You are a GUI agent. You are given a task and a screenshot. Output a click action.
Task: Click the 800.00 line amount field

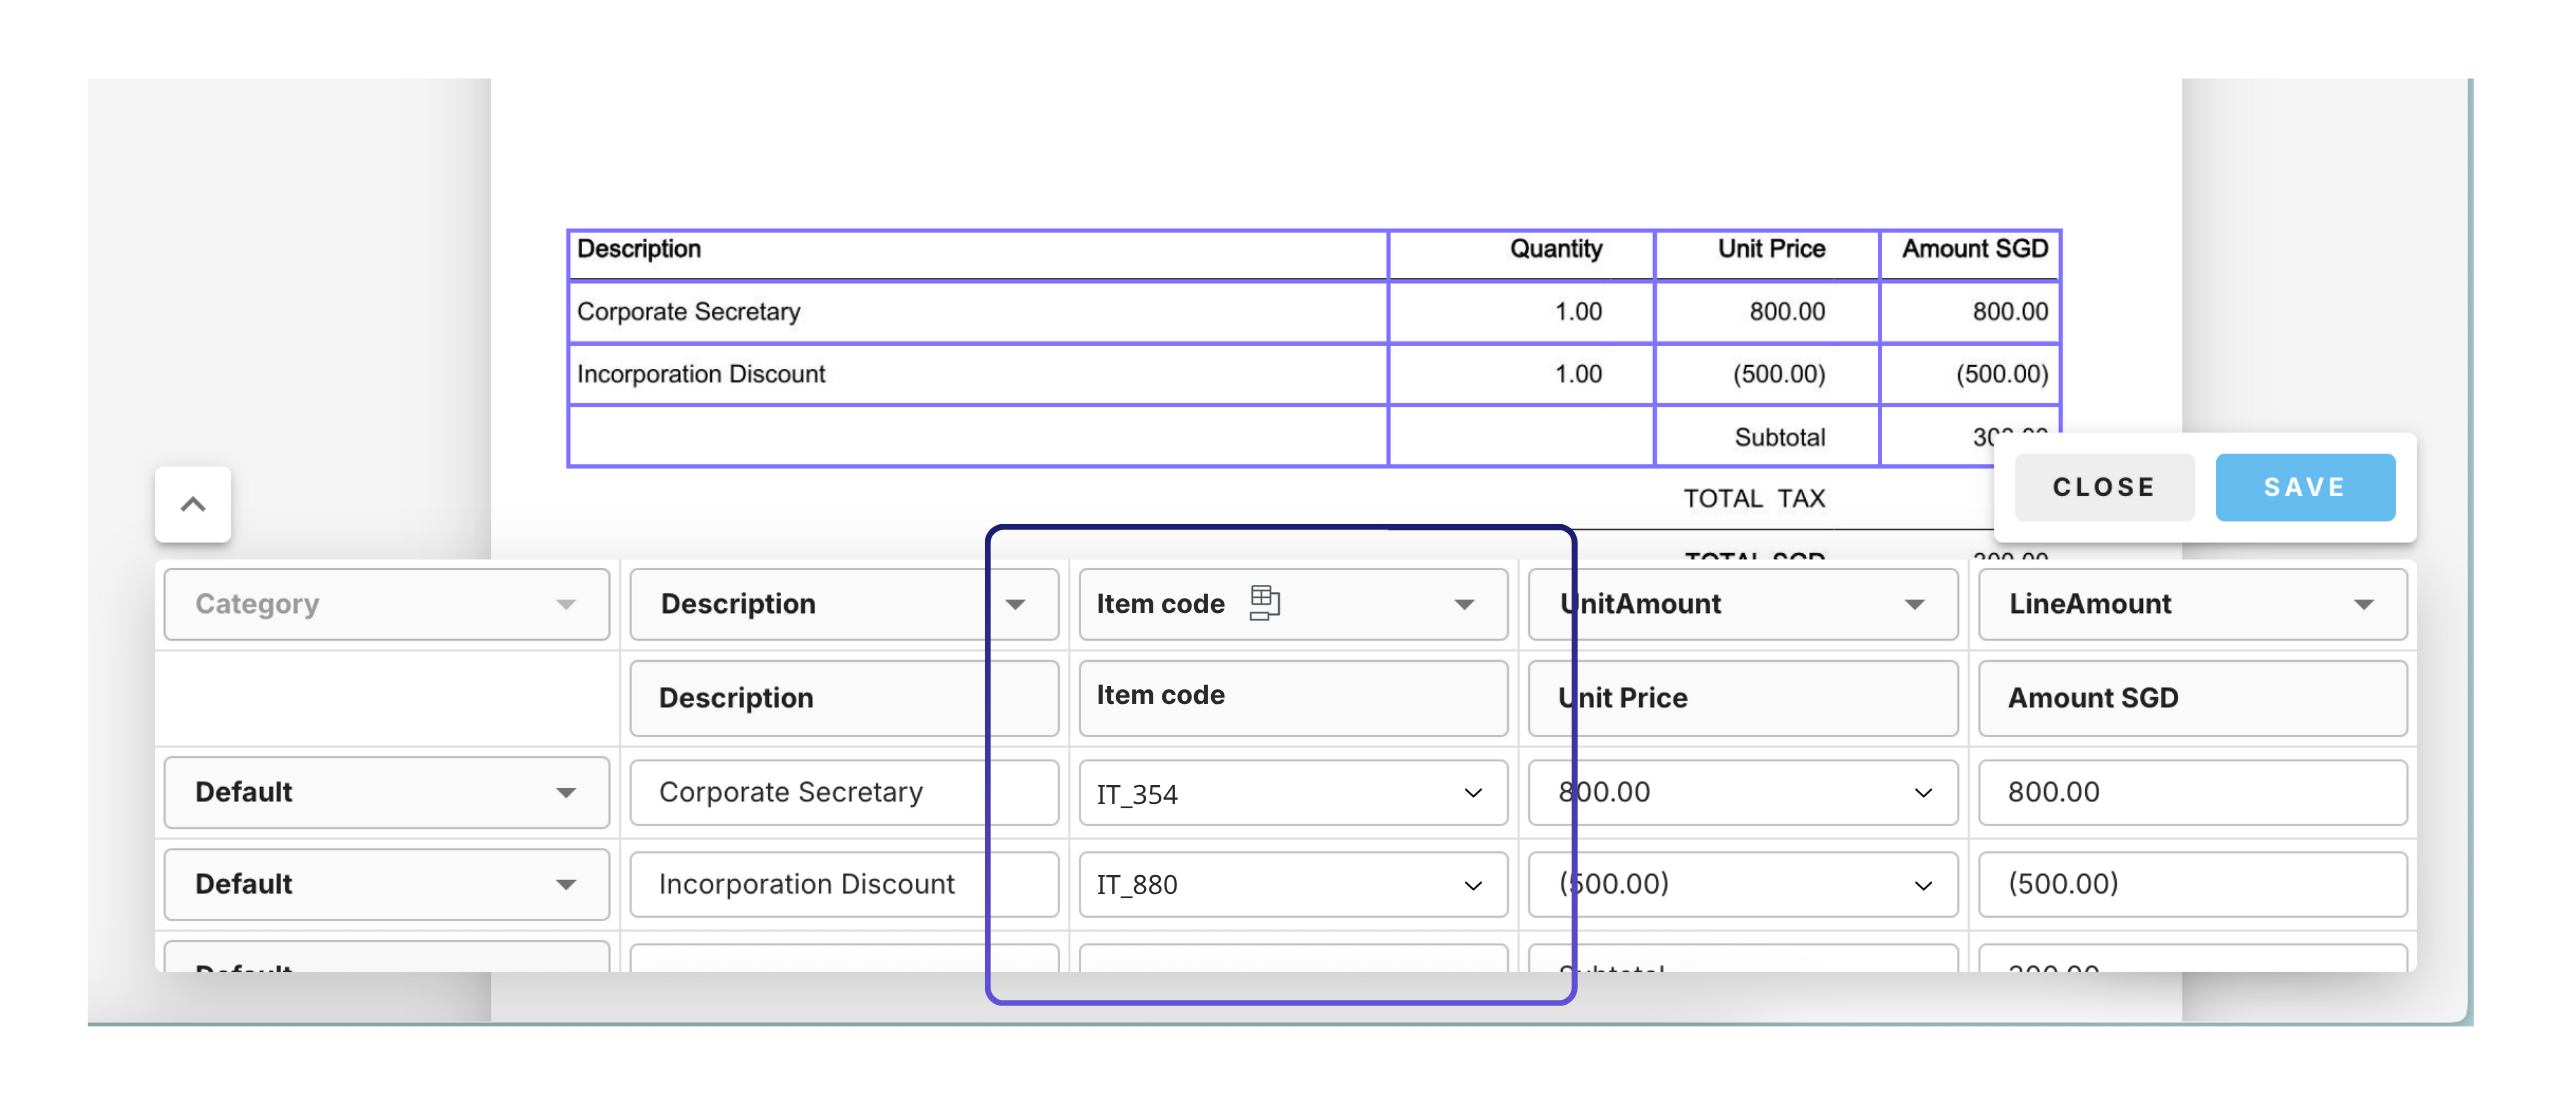pyautogui.click(x=2191, y=792)
